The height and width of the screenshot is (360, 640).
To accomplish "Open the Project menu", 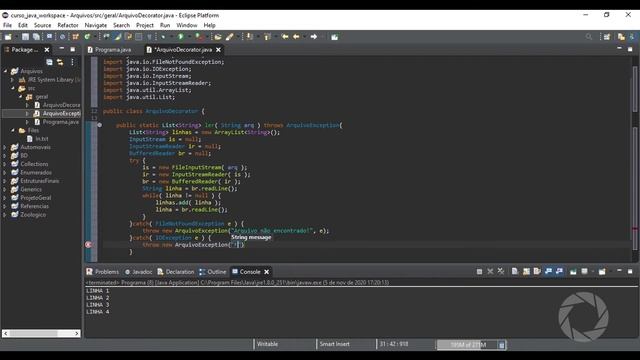I will [145, 25].
